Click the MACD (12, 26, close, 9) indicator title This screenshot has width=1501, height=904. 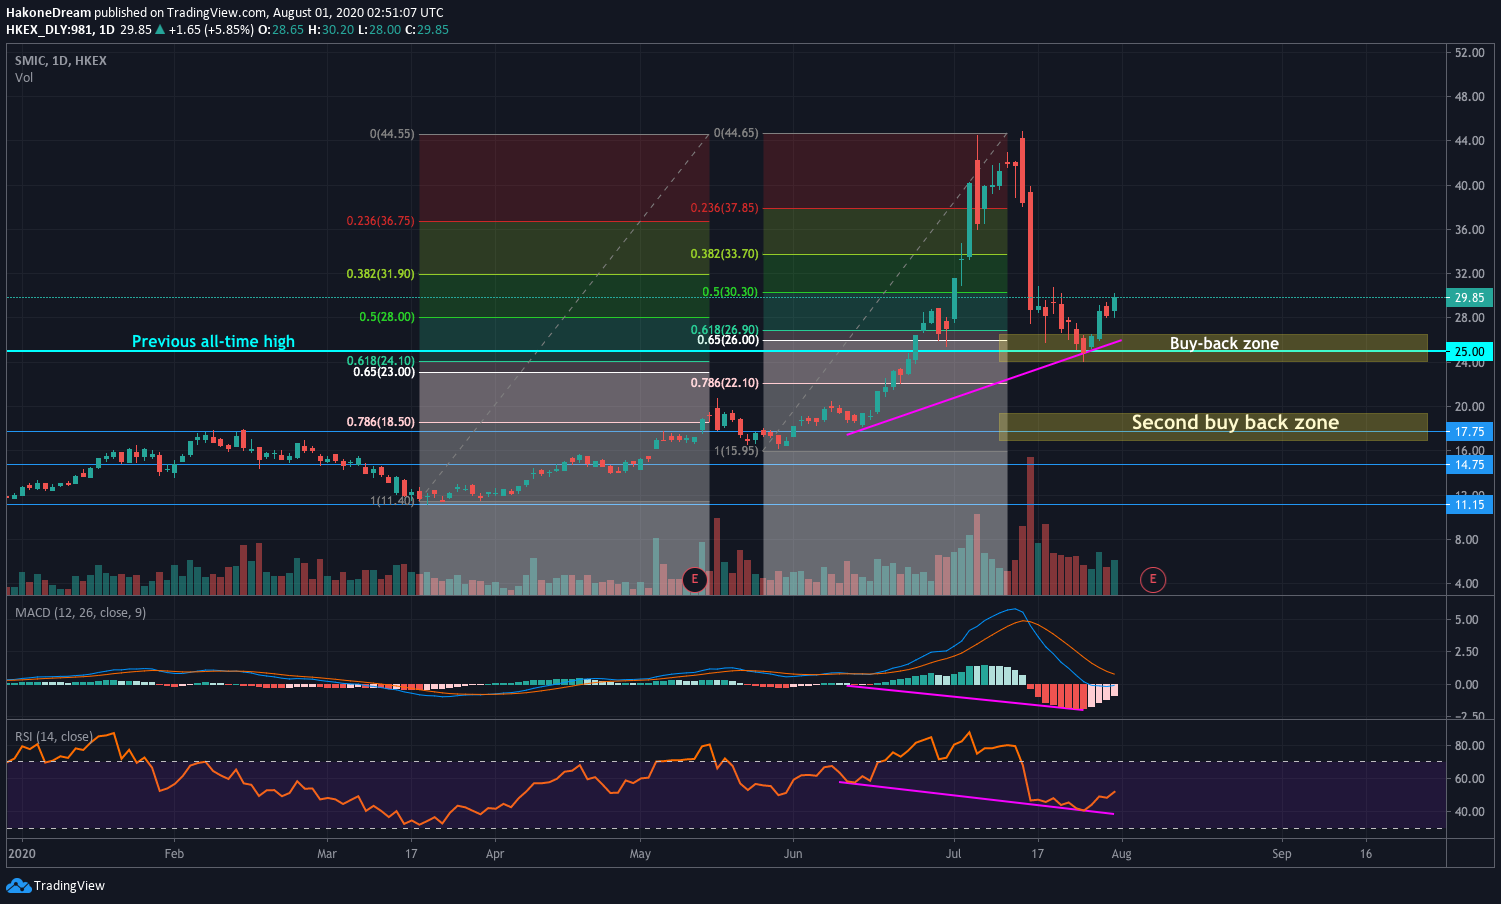(80, 612)
